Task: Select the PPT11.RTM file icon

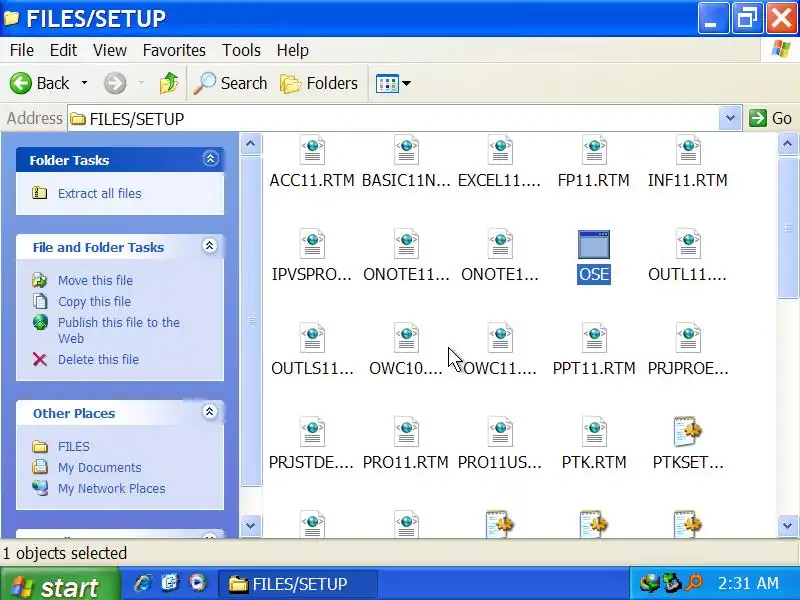Action: point(594,338)
